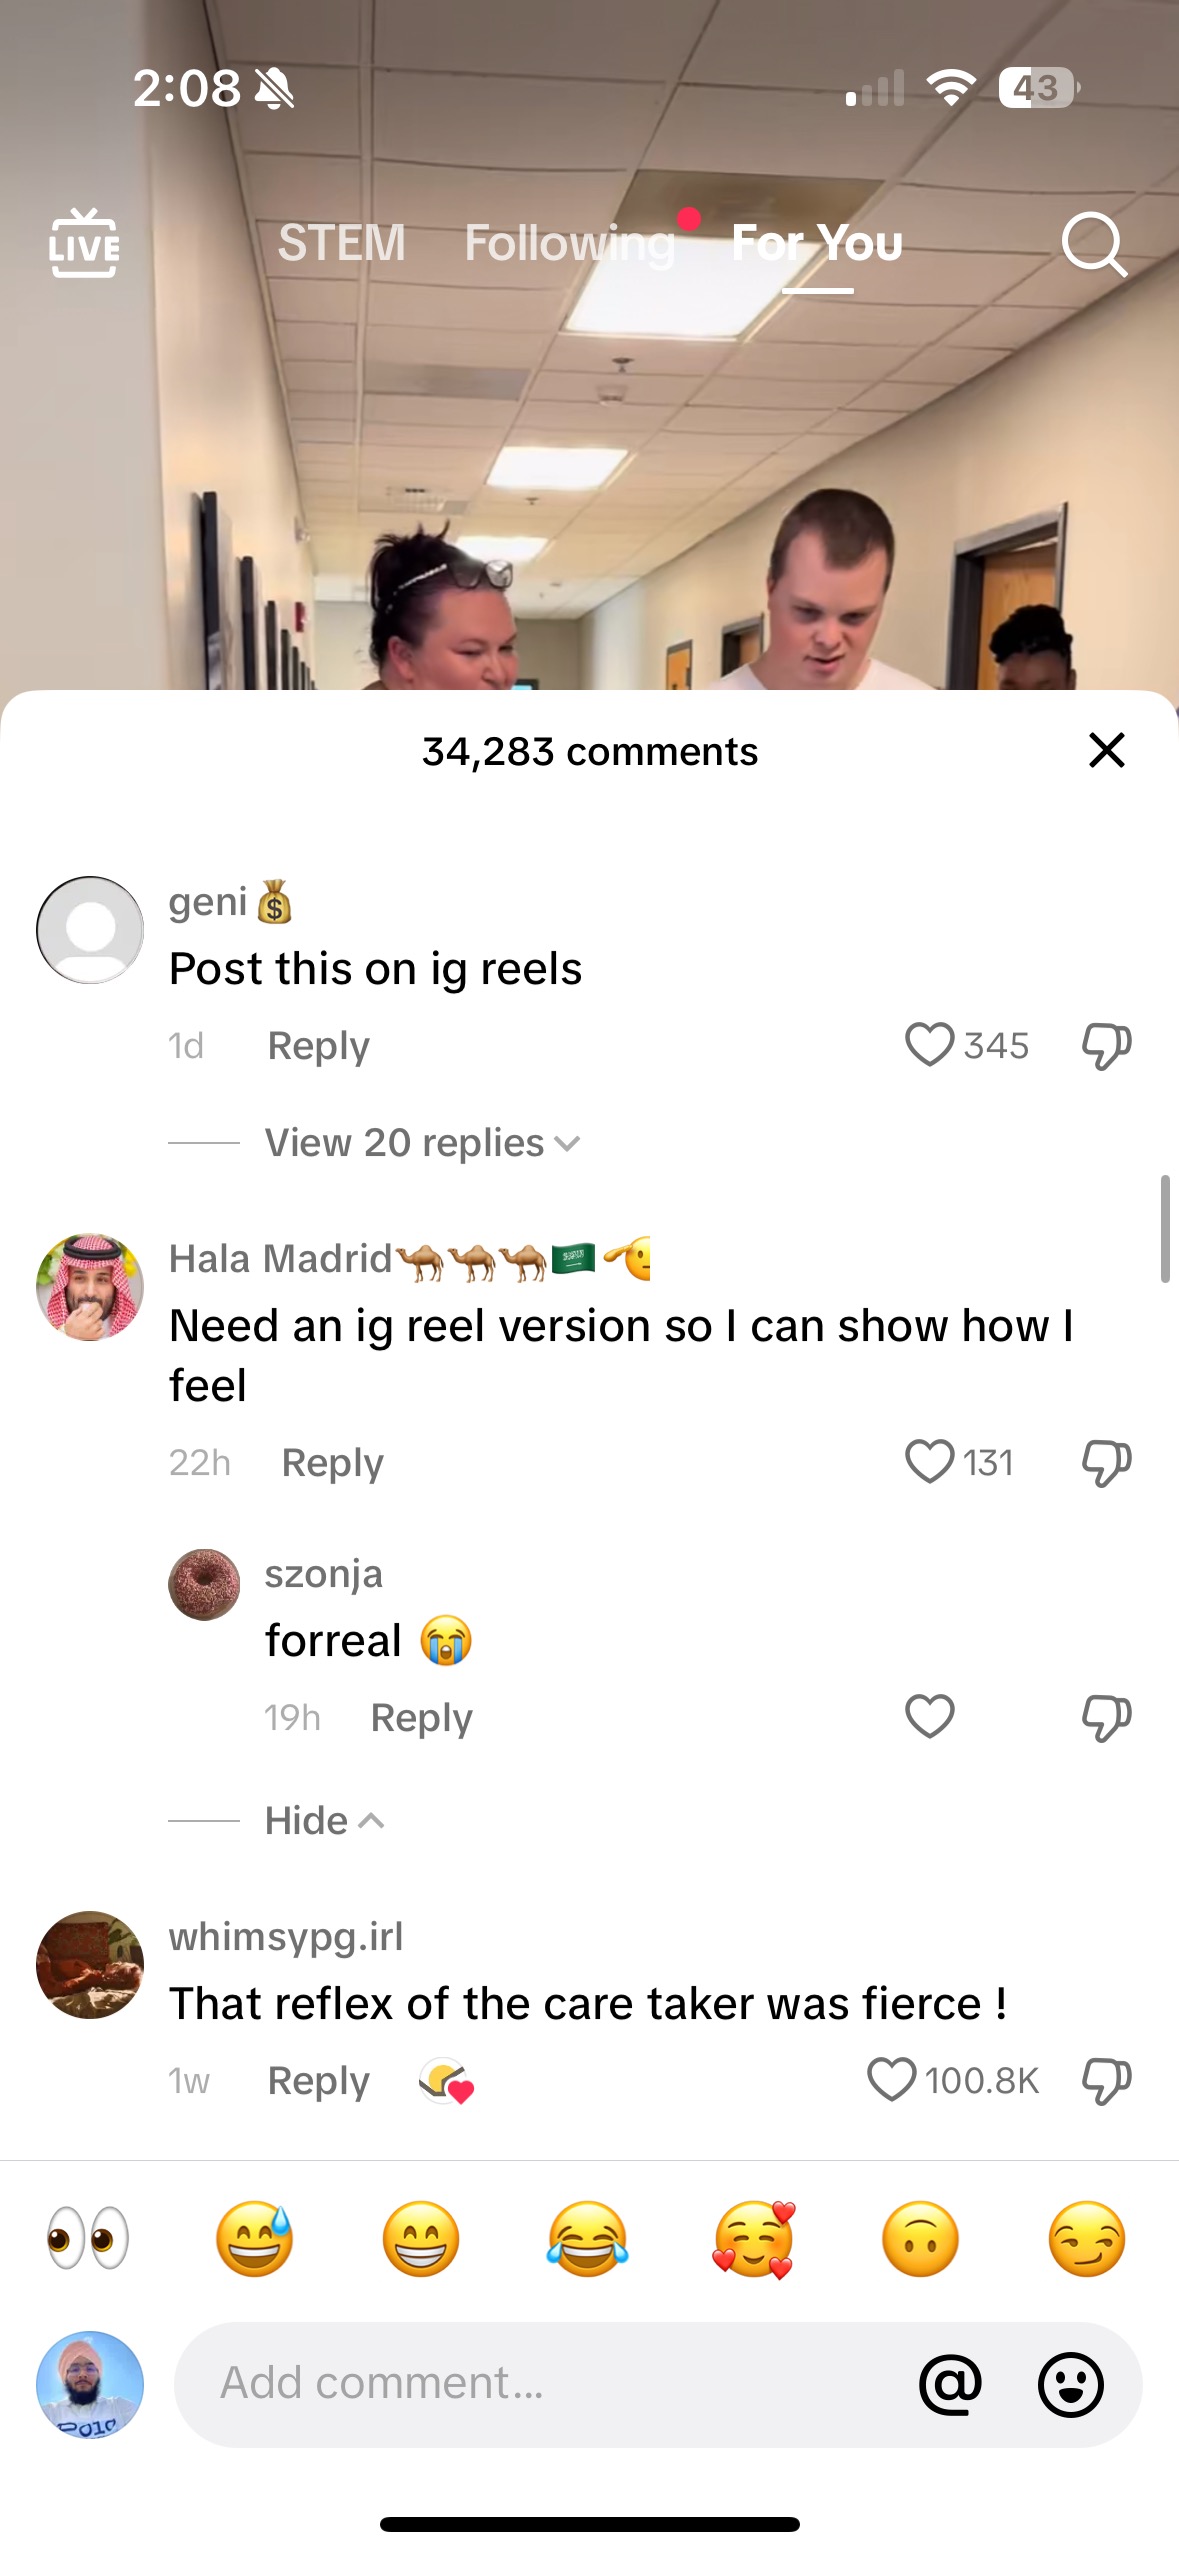Screen dimensions: 1179x2556
Task: Insert the tears of joy emoji
Action: pyautogui.click(x=587, y=2238)
